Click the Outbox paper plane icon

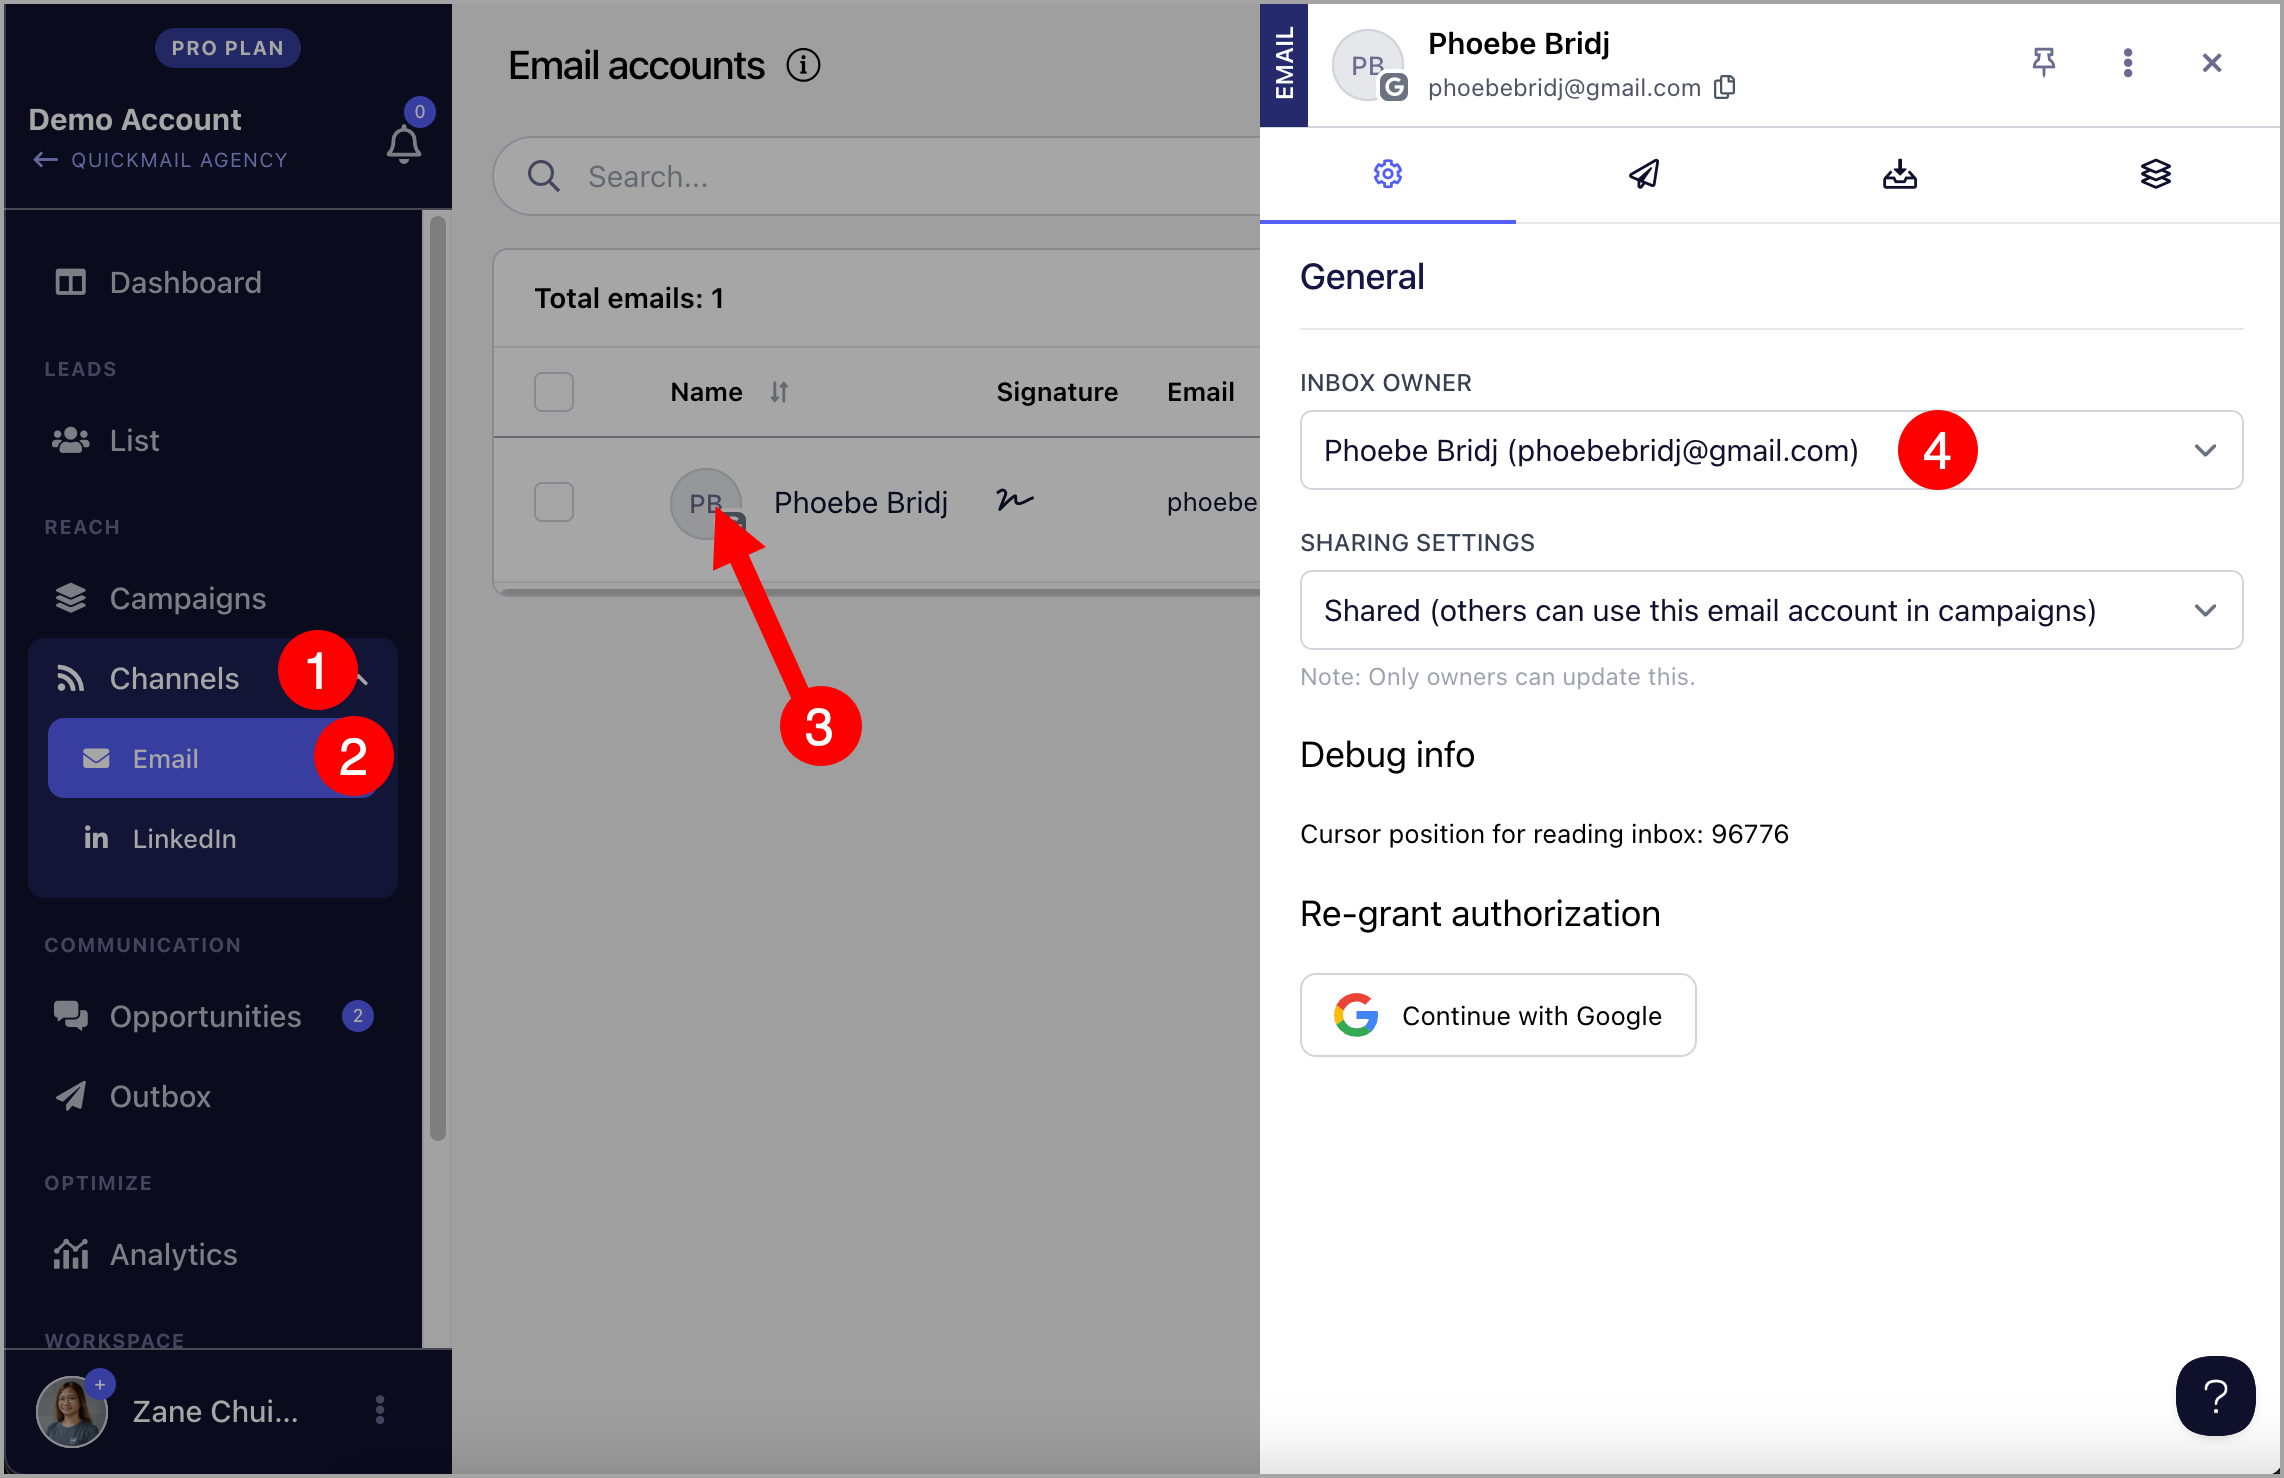click(x=70, y=1096)
